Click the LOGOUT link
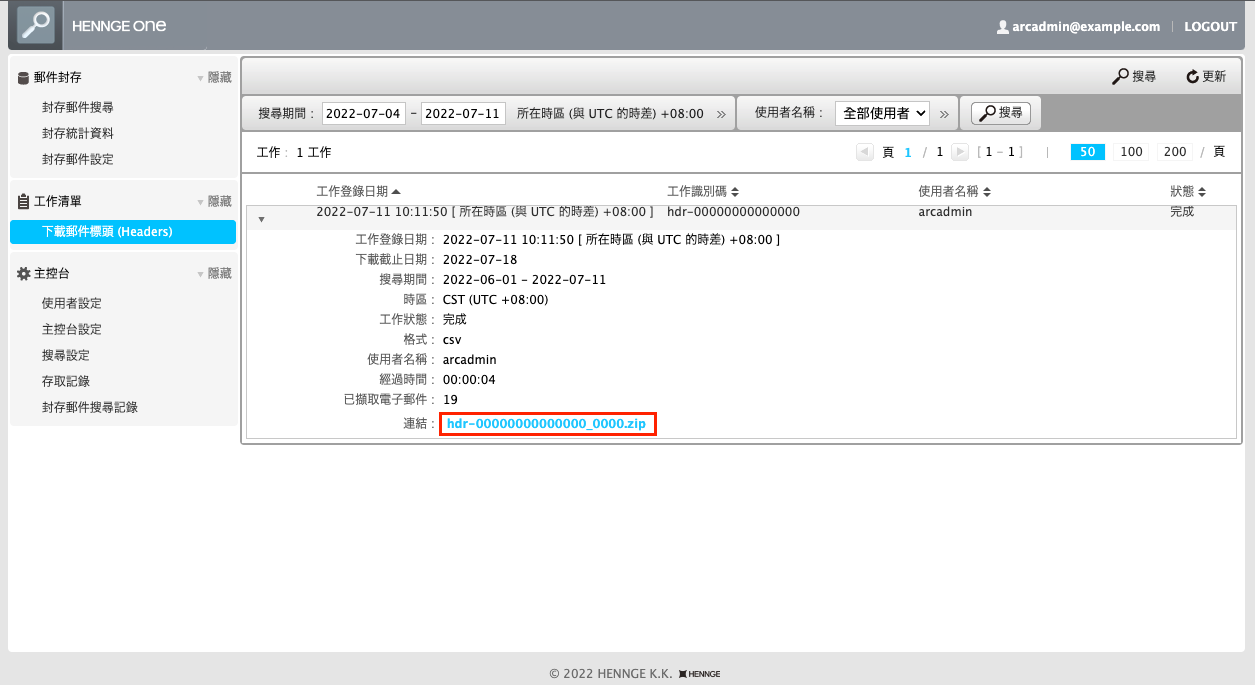This screenshot has height=685, width=1255. pyautogui.click(x=1210, y=27)
